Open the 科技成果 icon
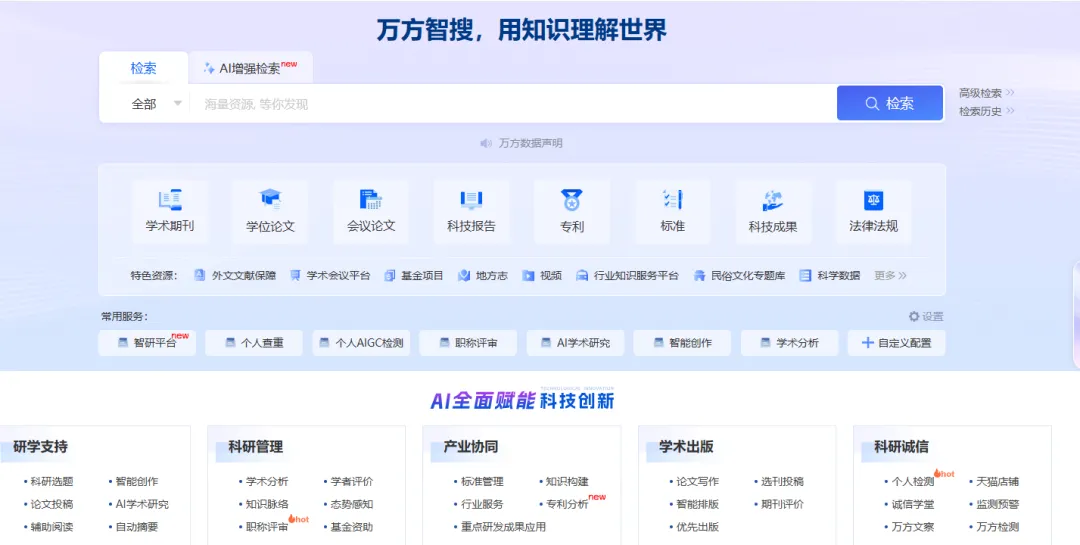Image resolution: width=1080 pixels, height=545 pixels. tap(773, 200)
